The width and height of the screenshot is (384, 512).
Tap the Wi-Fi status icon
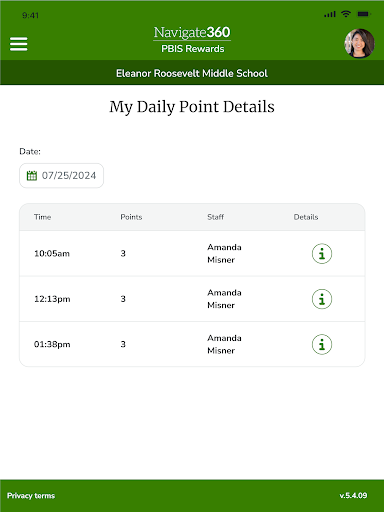click(x=346, y=14)
